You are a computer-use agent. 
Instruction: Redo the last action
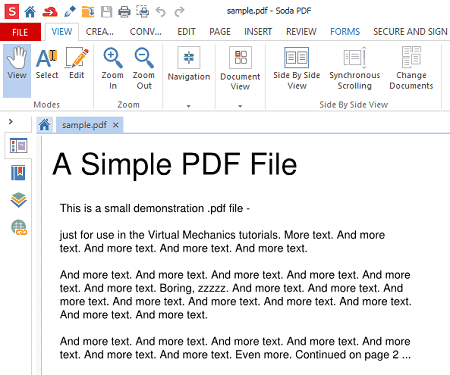tap(179, 12)
